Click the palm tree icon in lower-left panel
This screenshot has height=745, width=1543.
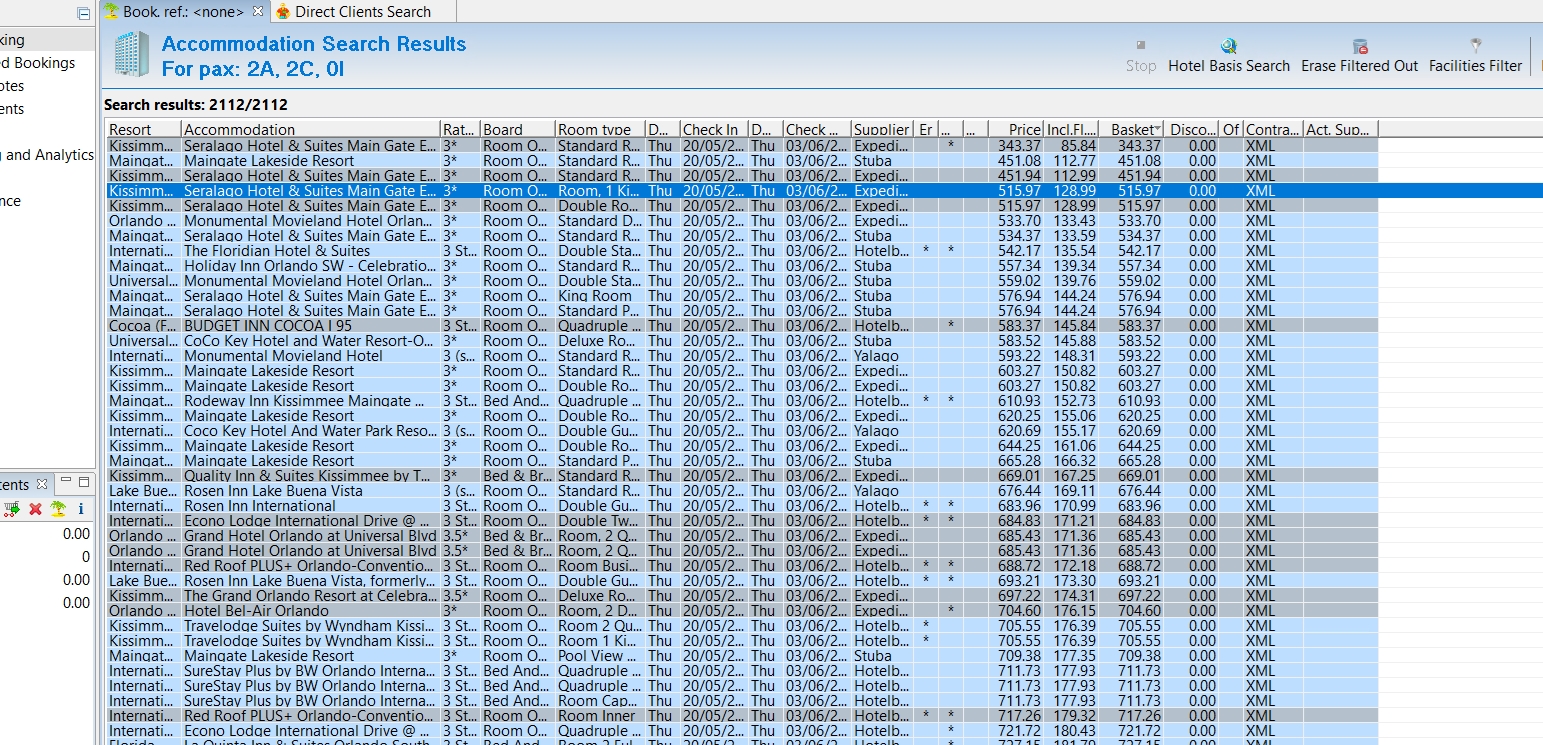[59, 509]
